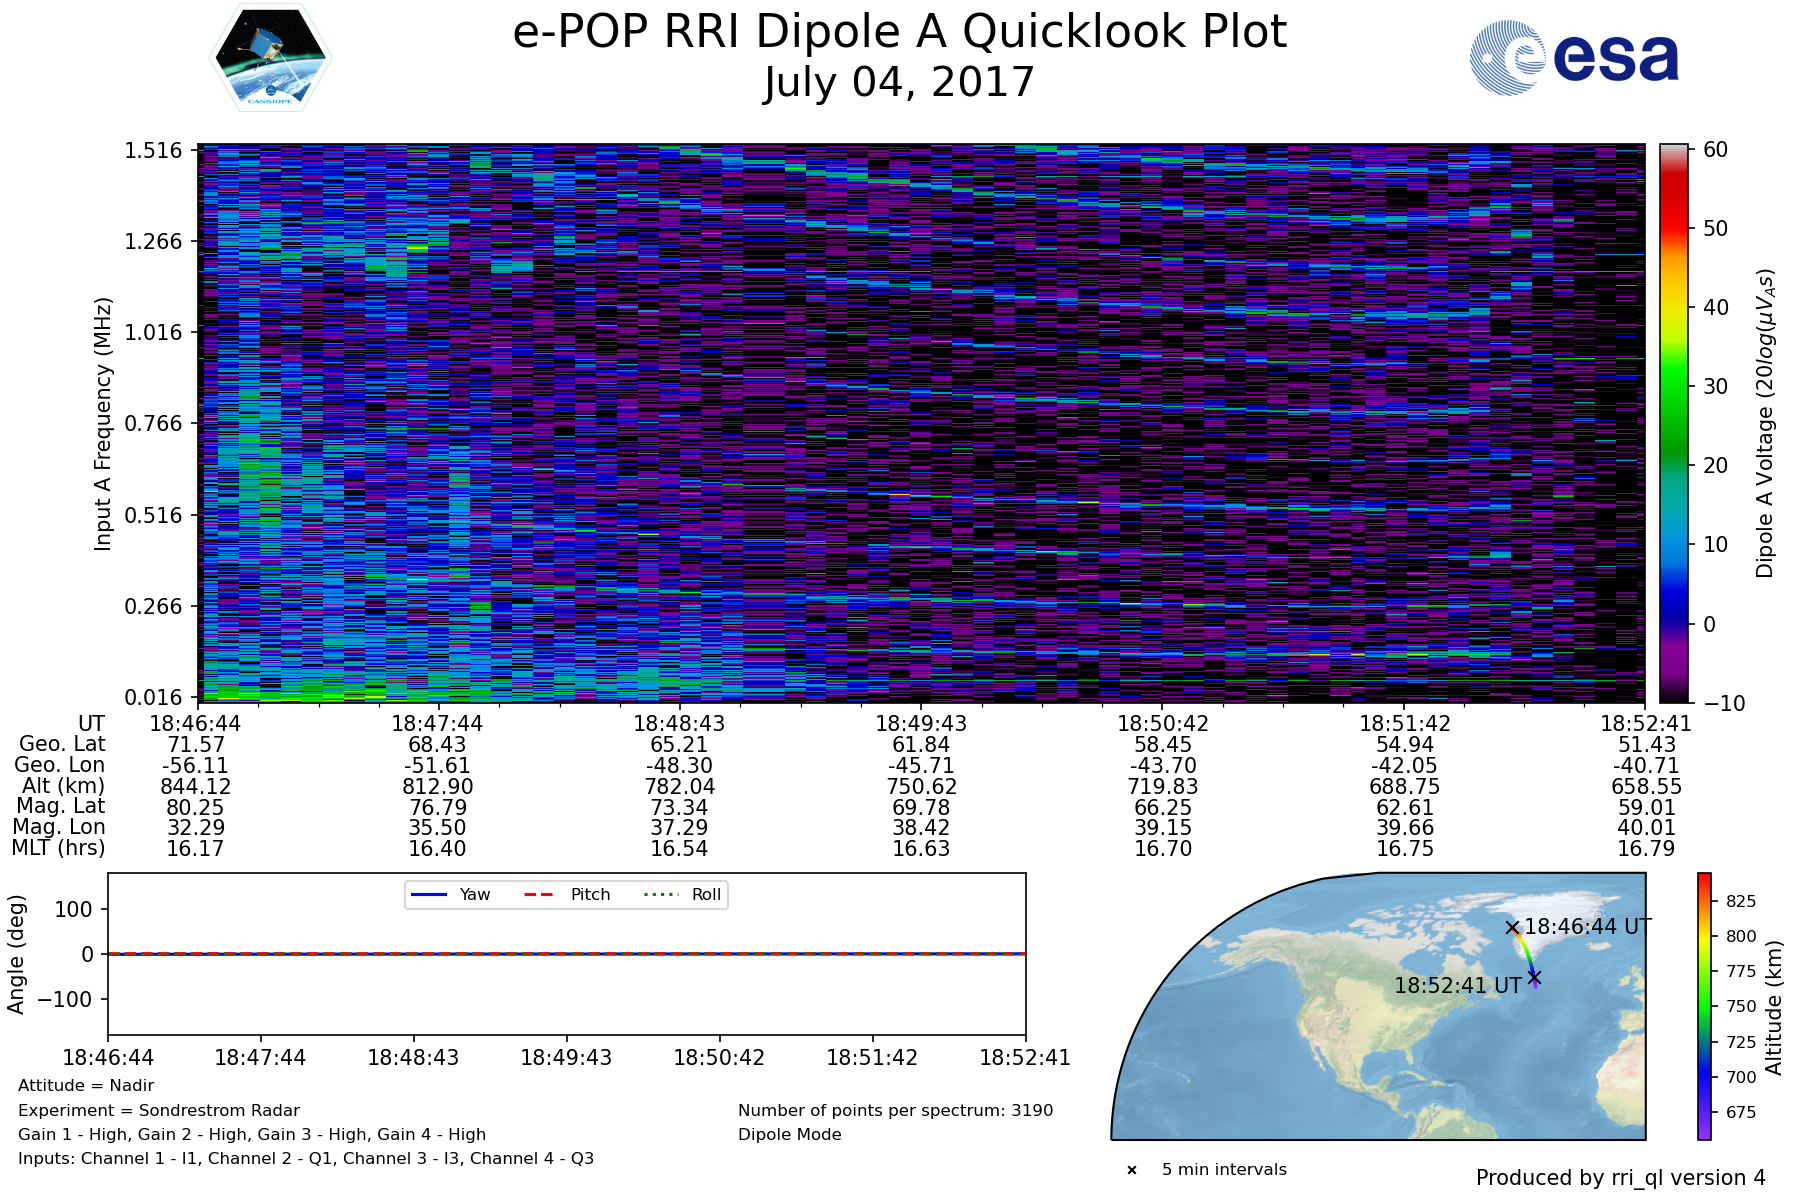Click the blue Yaw legend line
1800x1200 pixels.
[x=428, y=895]
